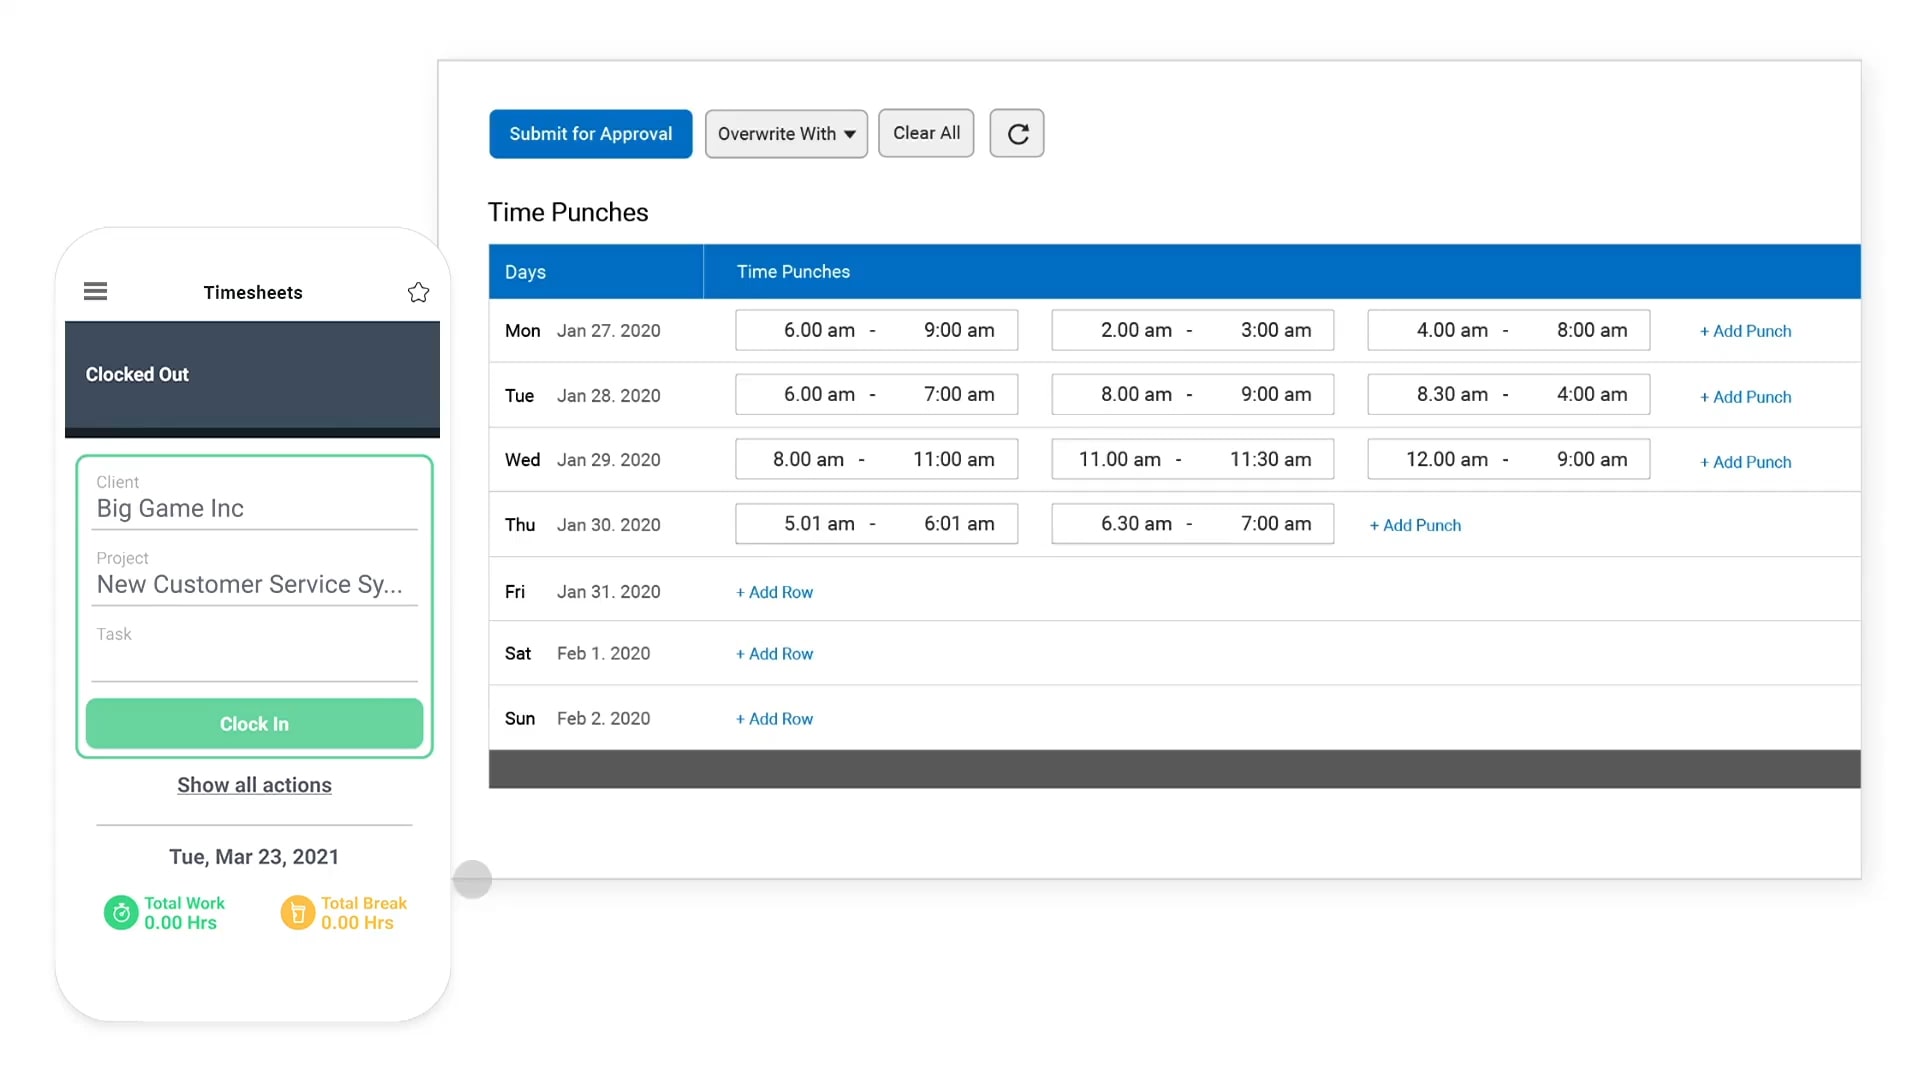Click the Clear All button
The image size is (1920, 1080).
point(926,133)
